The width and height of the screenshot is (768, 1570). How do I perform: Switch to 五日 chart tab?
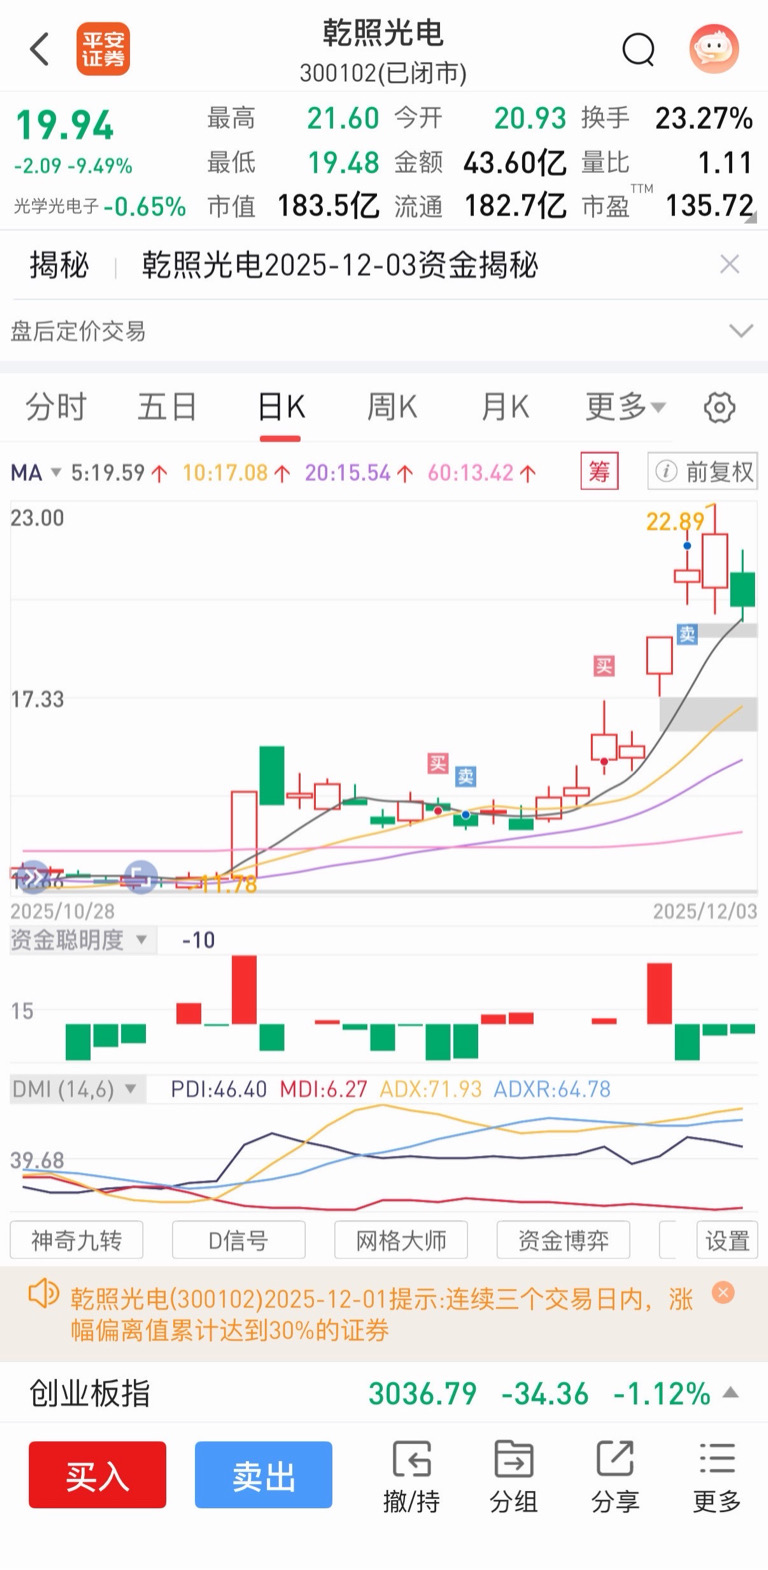click(x=167, y=407)
